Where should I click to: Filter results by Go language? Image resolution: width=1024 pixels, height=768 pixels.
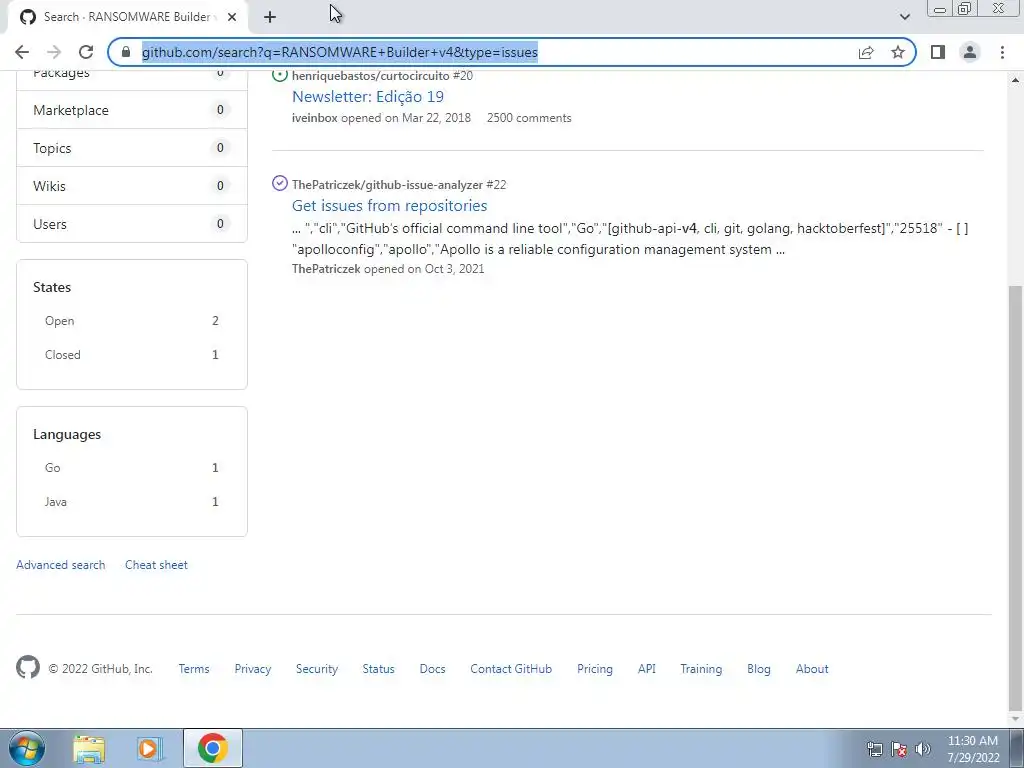pyautogui.click(x=132, y=468)
